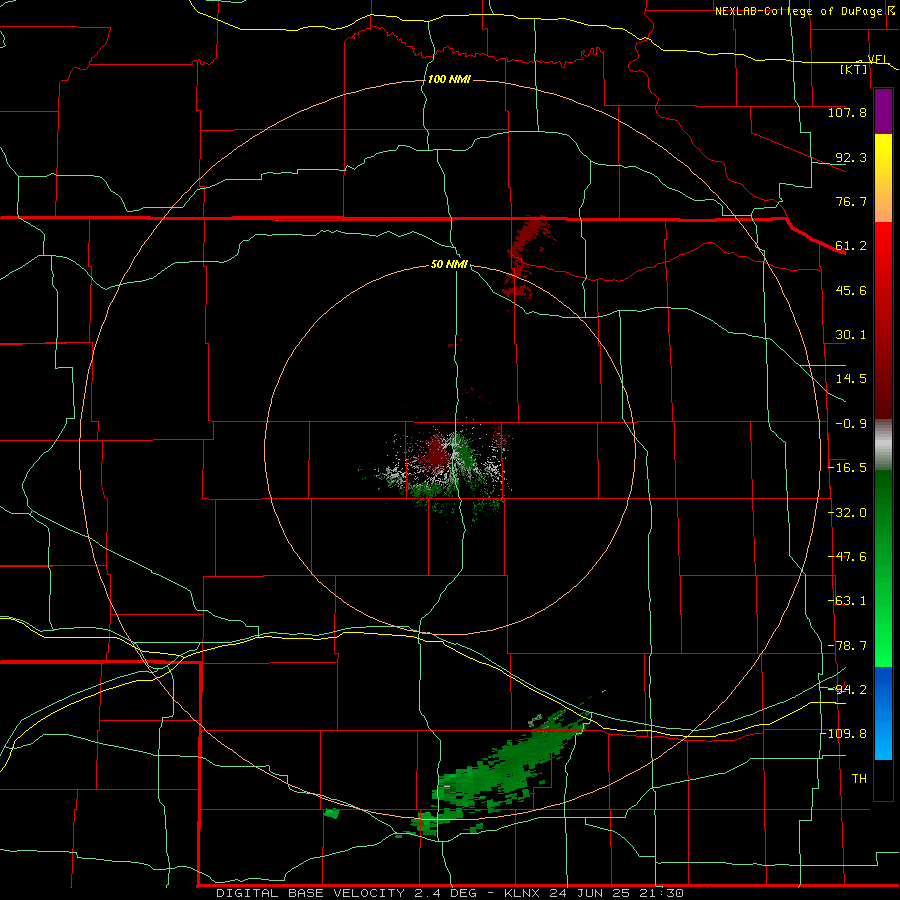Select the -78.7 scale value
This screenshot has height=900, width=900.
tap(847, 646)
